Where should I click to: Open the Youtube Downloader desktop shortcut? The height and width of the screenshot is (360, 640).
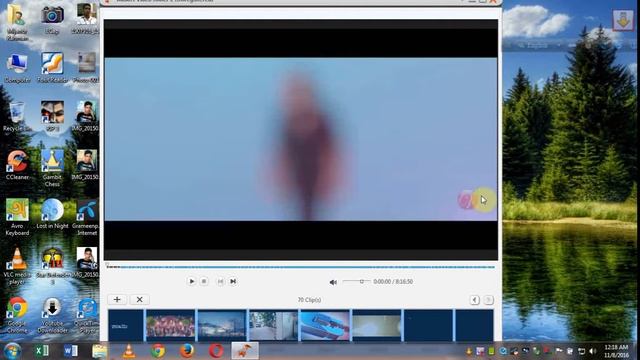52,315
